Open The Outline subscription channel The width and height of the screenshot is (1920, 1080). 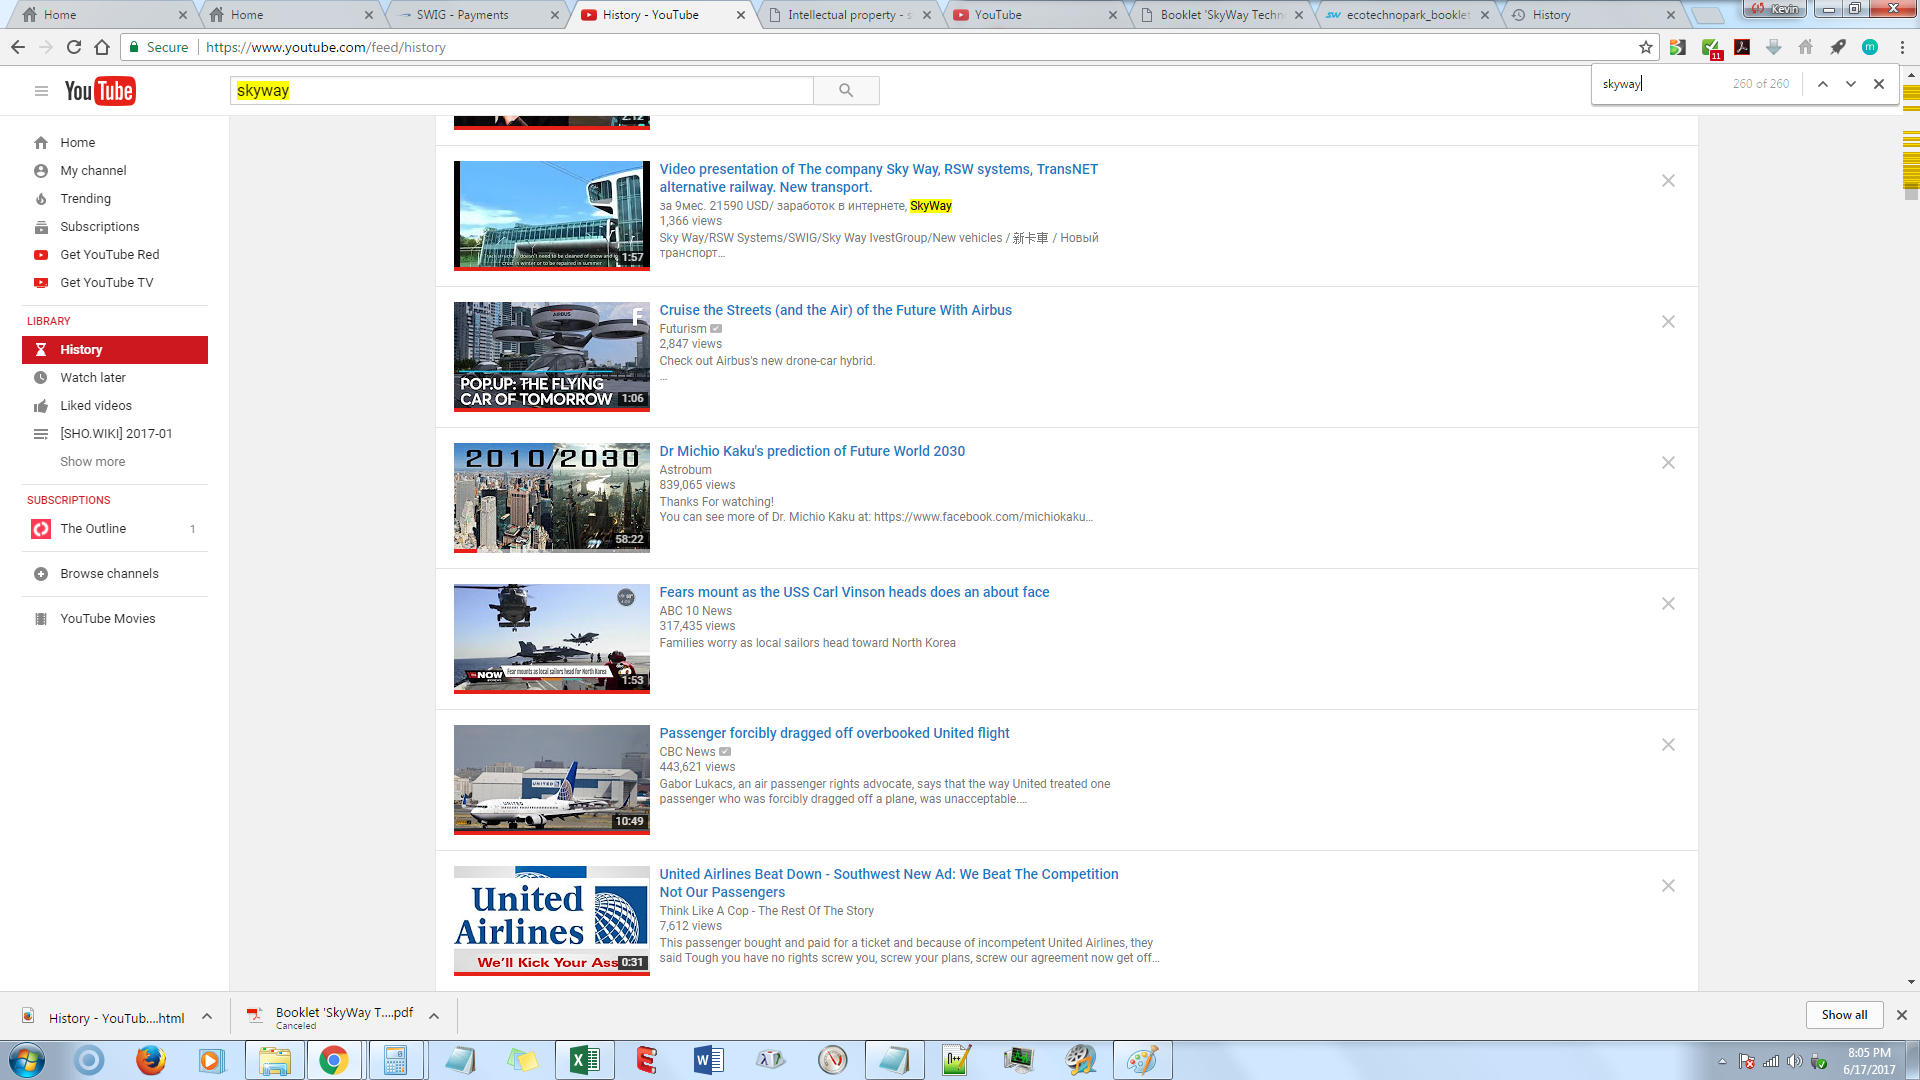coord(115,529)
